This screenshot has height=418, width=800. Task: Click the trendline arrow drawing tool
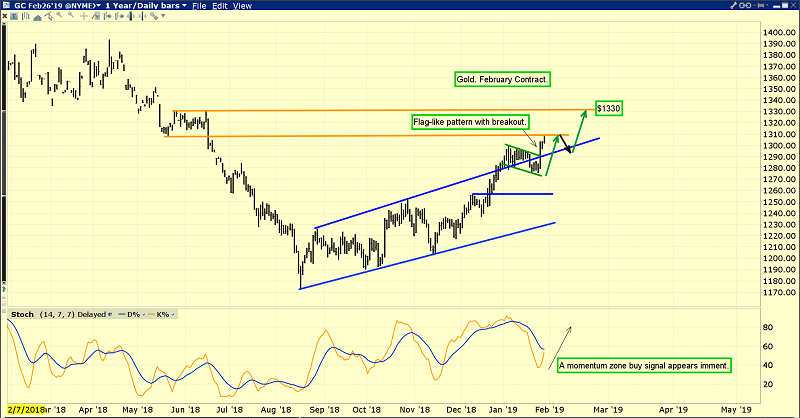[48, 16]
